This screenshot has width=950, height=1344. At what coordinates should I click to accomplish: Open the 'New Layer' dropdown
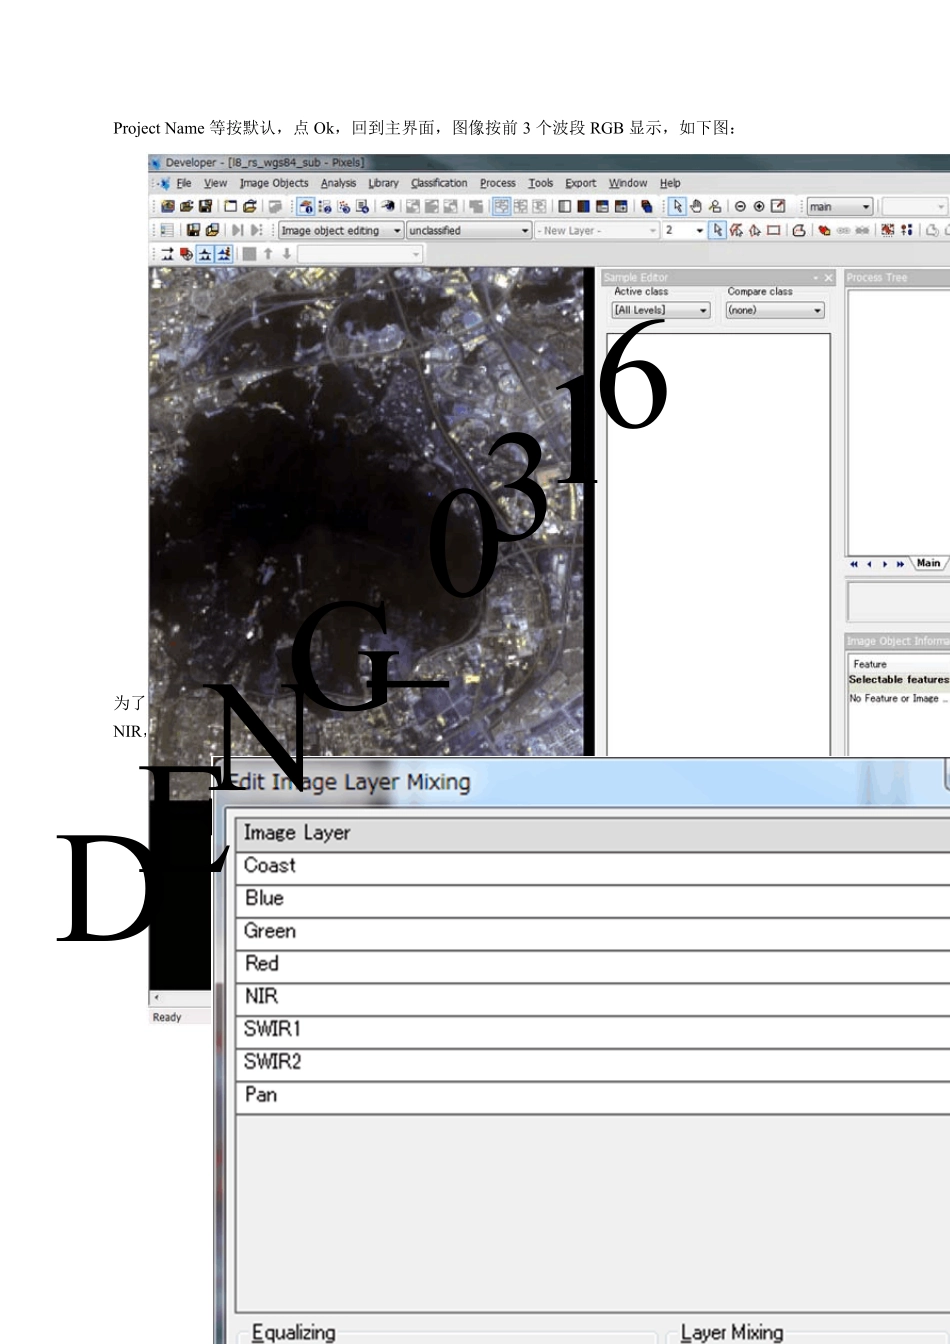(x=598, y=230)
